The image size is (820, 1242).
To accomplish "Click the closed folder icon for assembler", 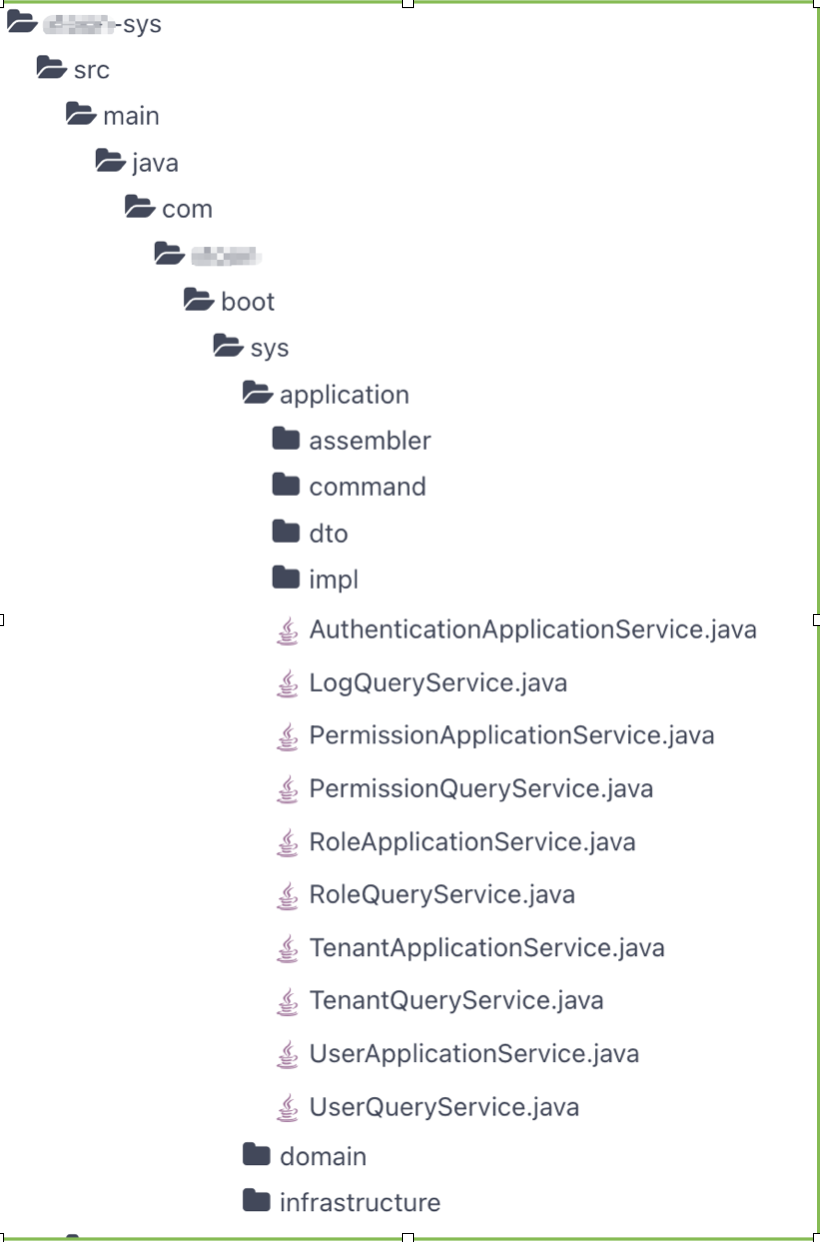I will point(286,439).
